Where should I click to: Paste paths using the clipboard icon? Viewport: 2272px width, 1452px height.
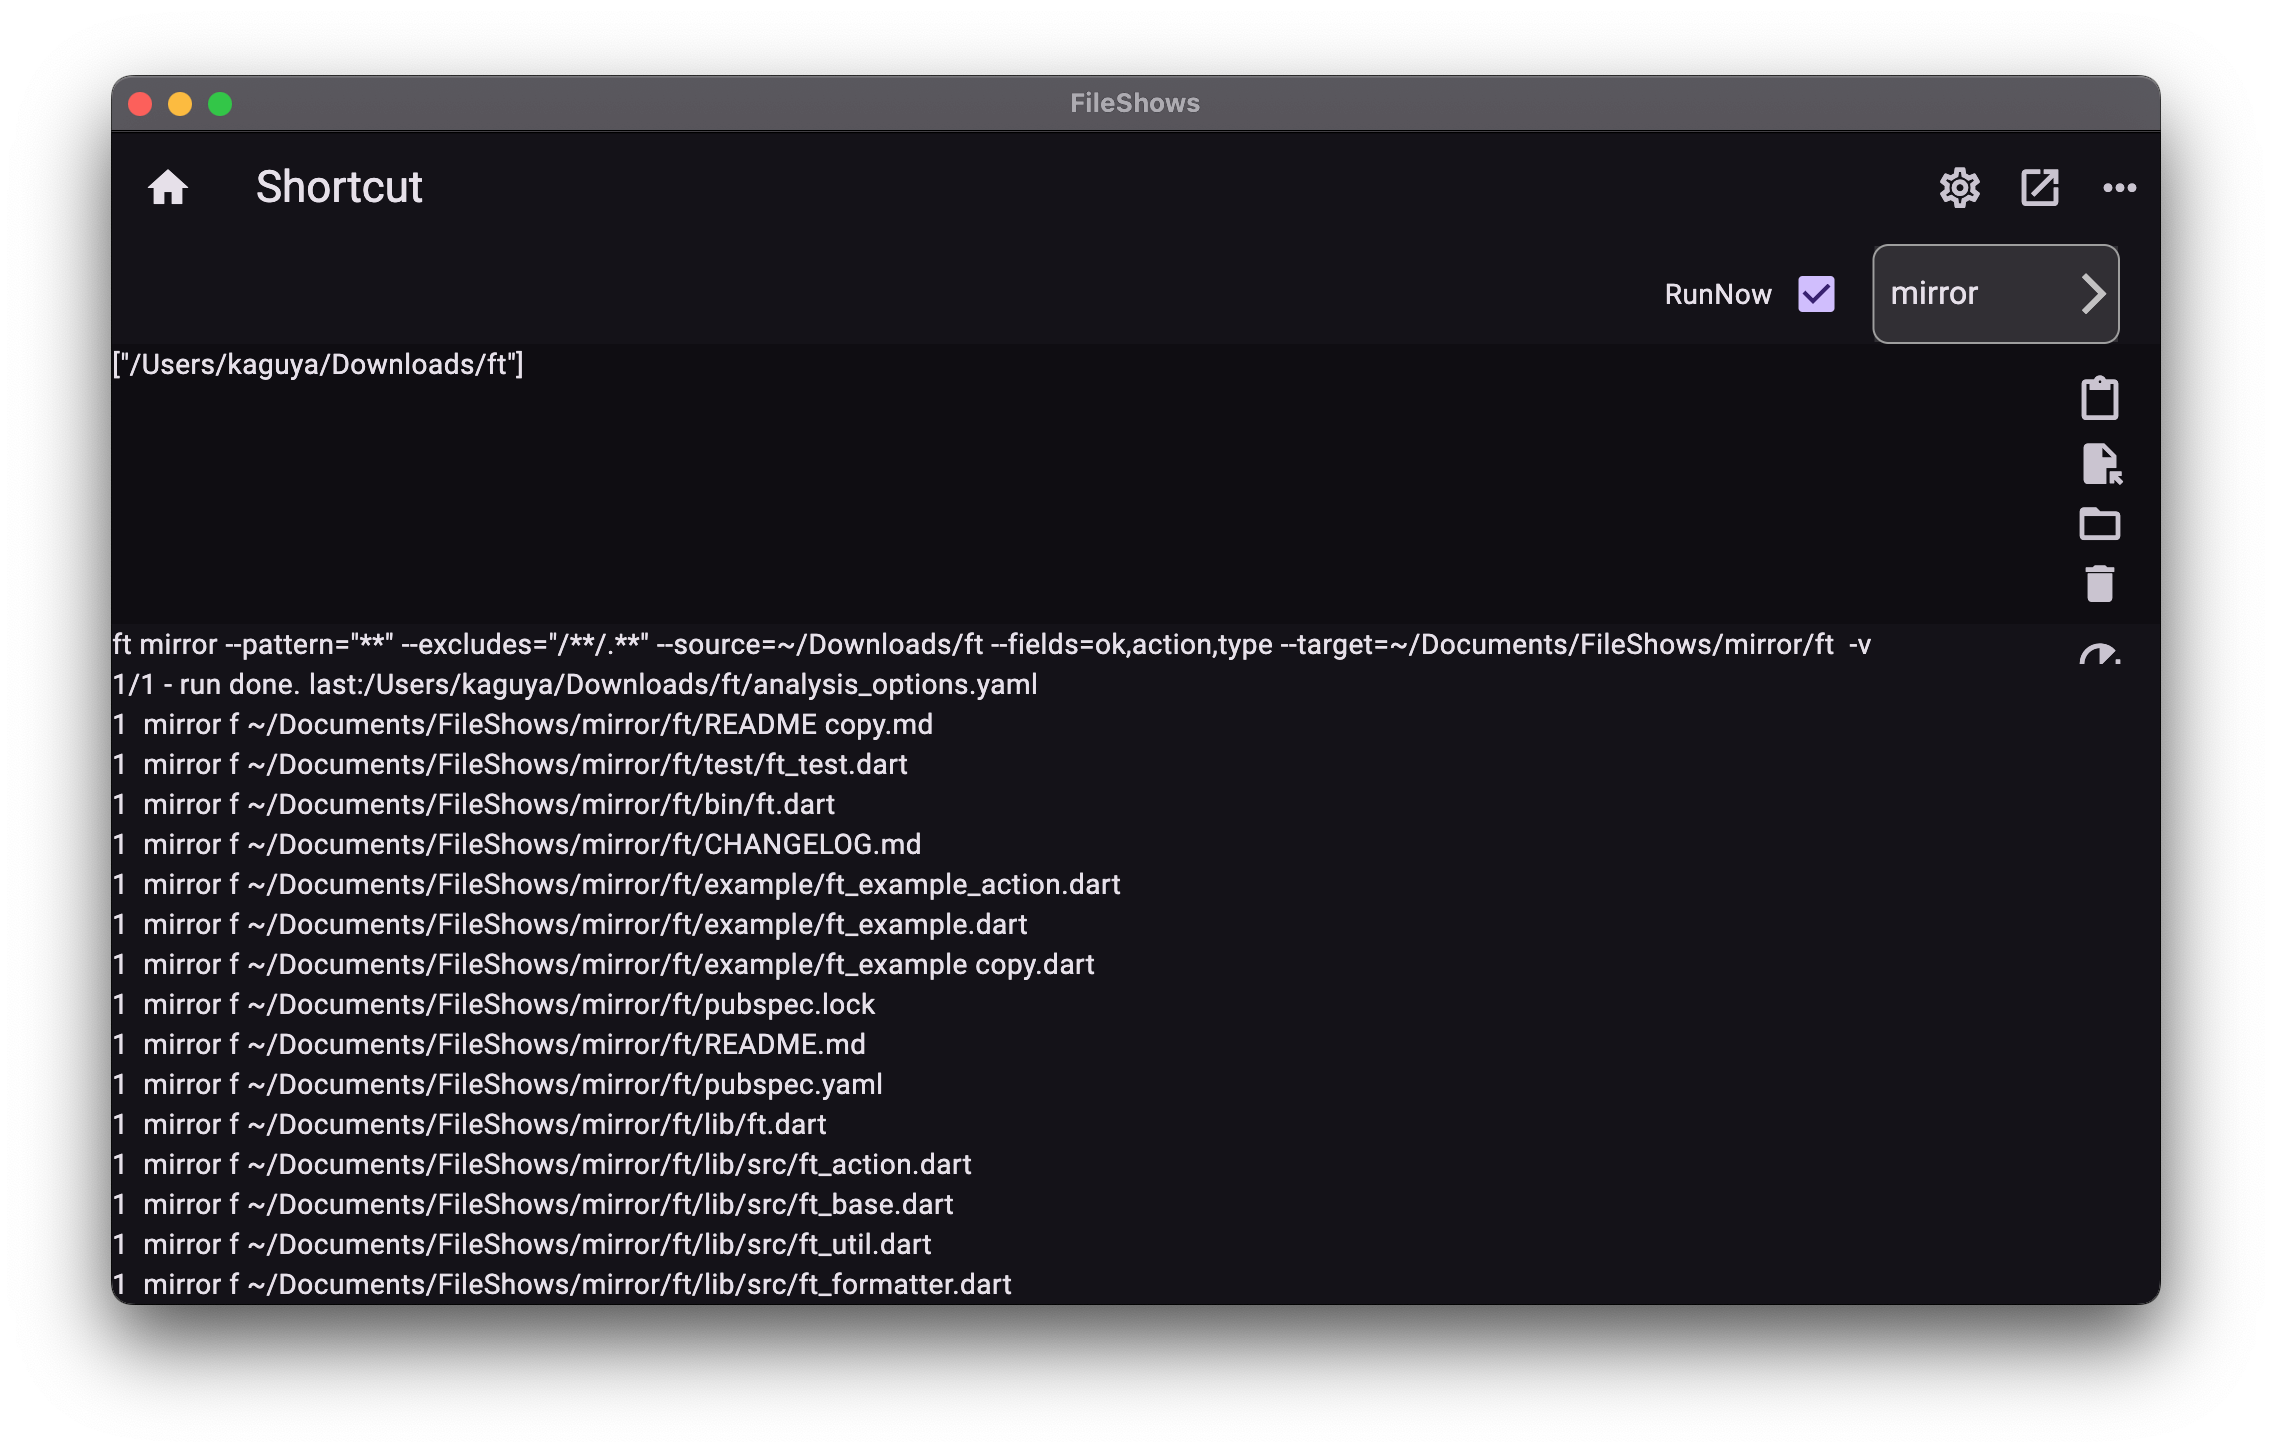point(2099,398)
